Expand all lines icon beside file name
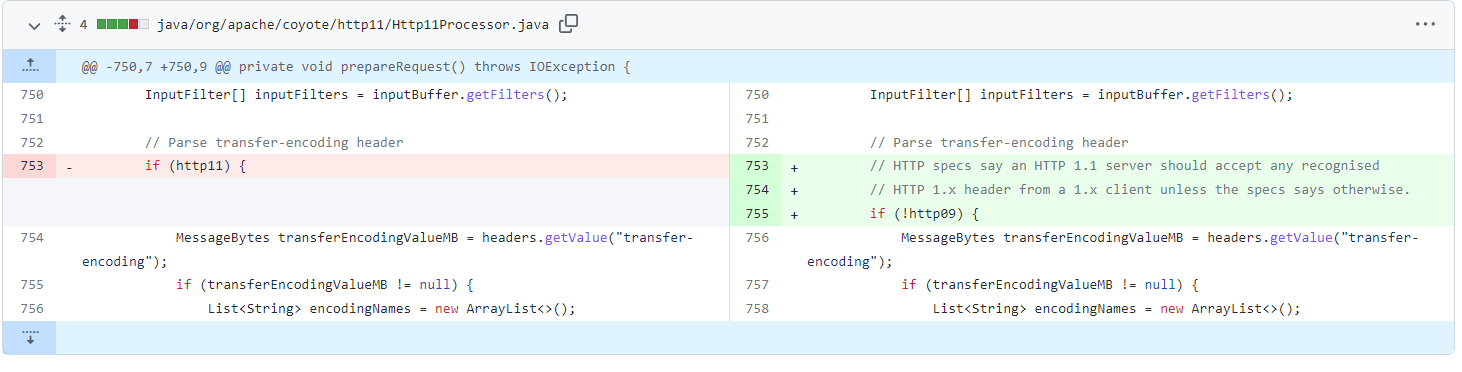This screenshot has width=1462, height=372. pyautogui.click(x=62, y=24)
